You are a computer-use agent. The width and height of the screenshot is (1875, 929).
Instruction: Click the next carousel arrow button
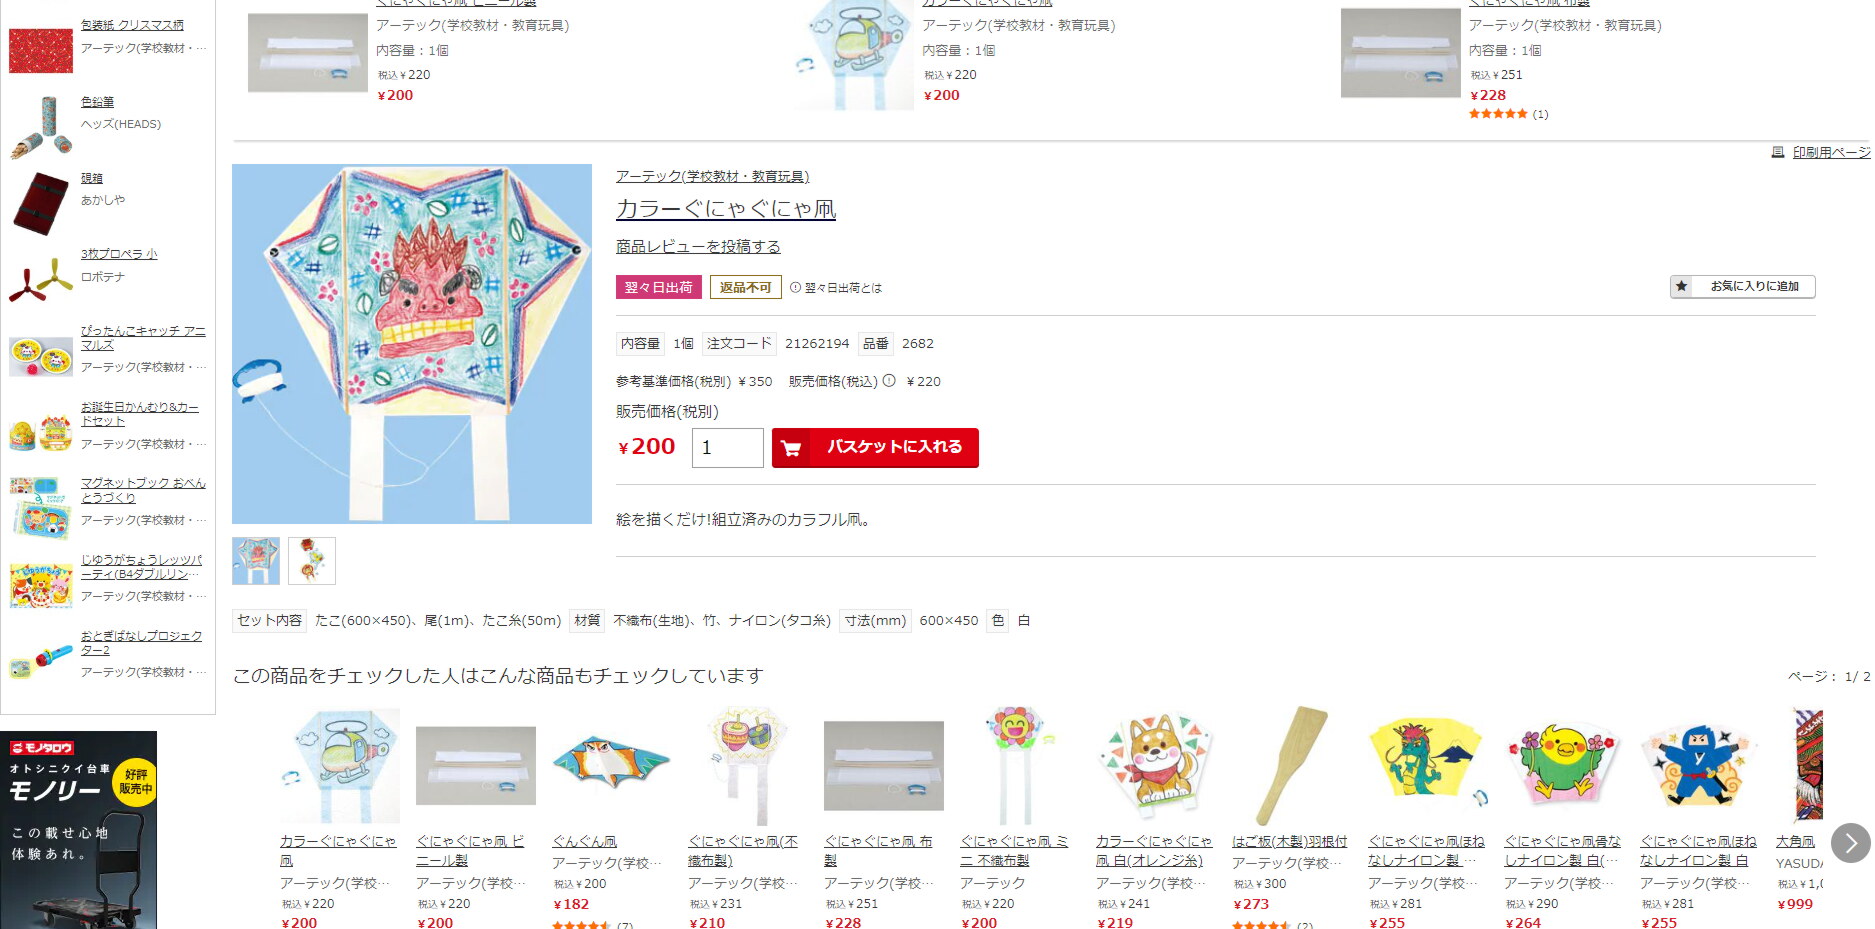tap(1850, 843)
